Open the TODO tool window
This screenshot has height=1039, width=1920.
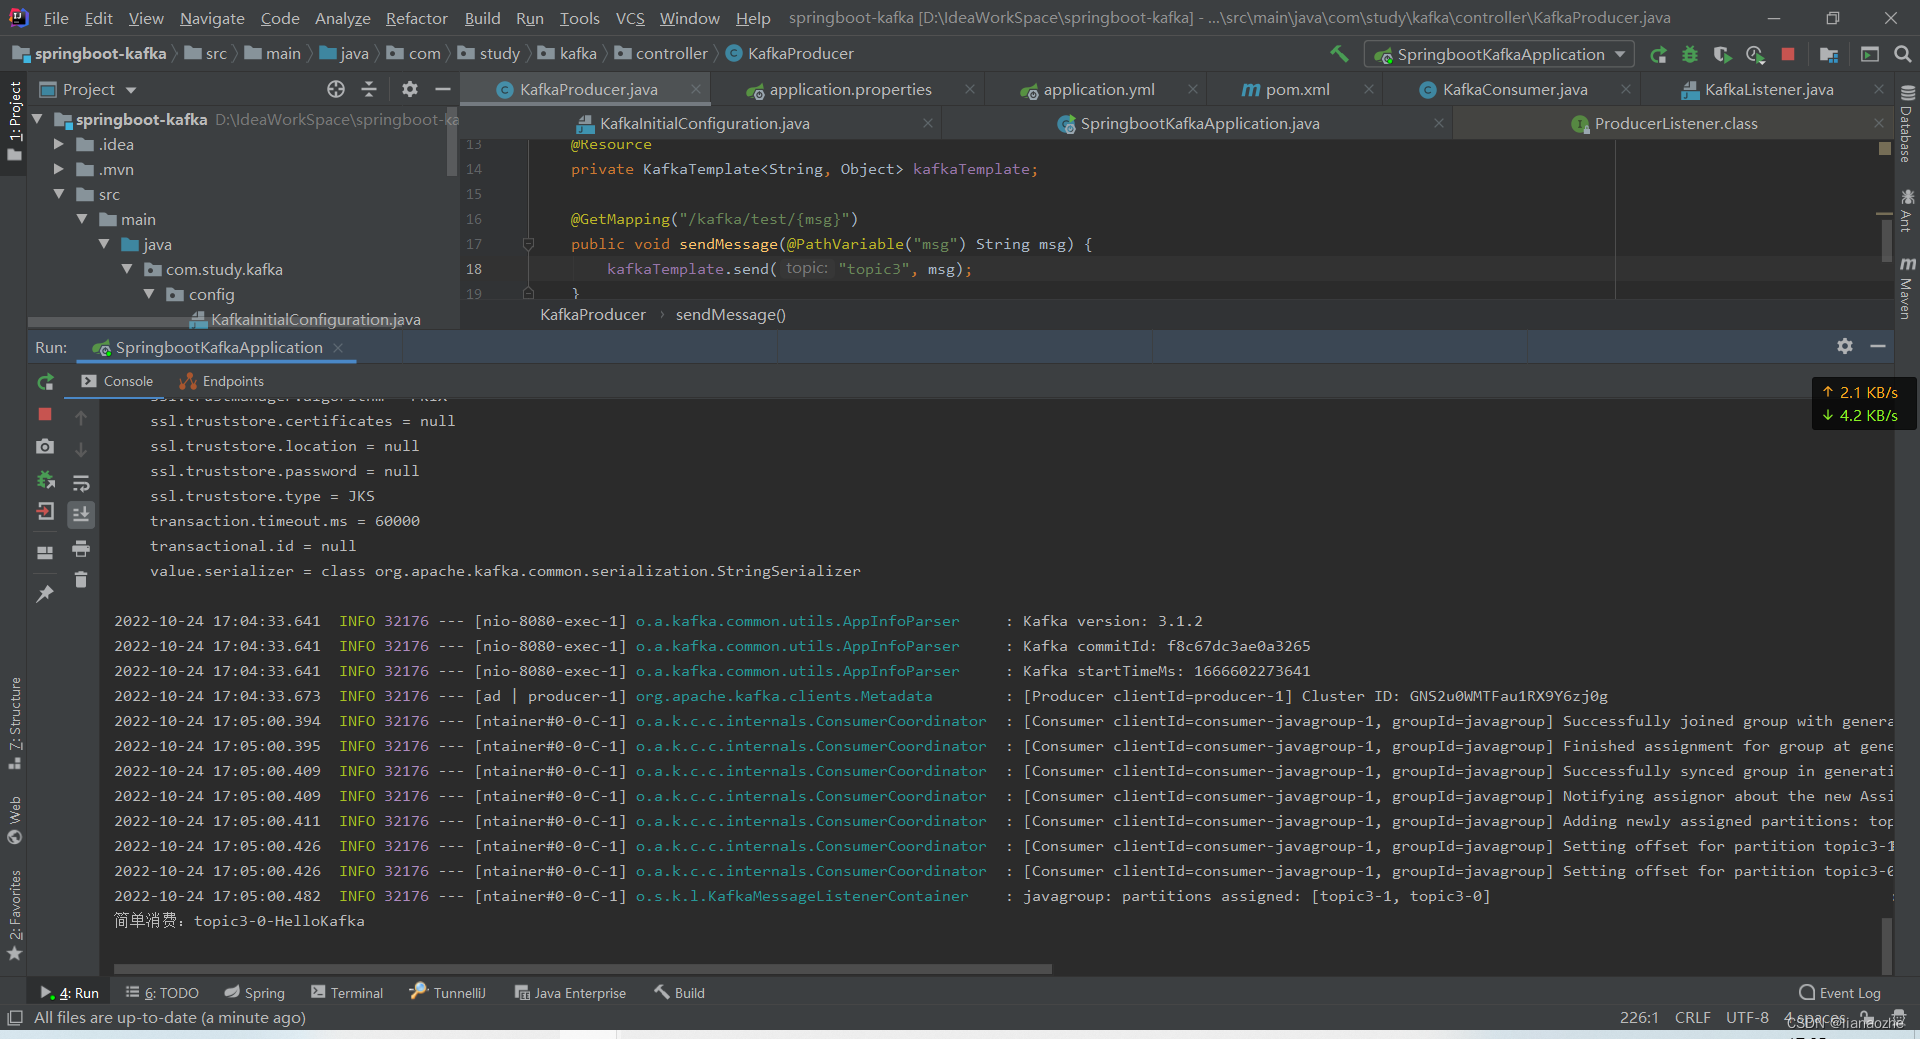pos(162,992)
